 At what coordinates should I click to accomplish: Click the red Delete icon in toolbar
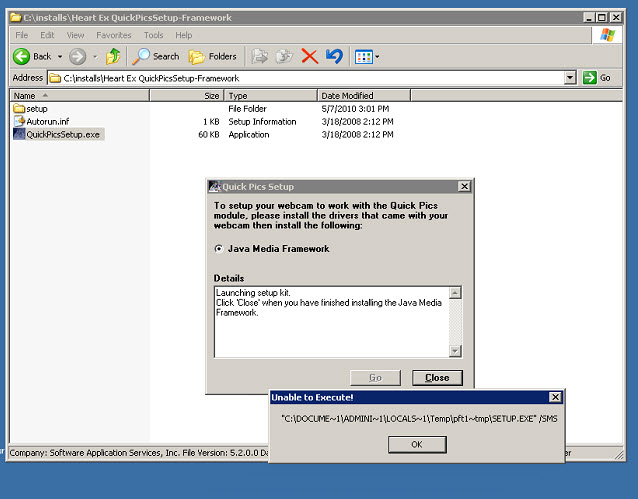309,56
